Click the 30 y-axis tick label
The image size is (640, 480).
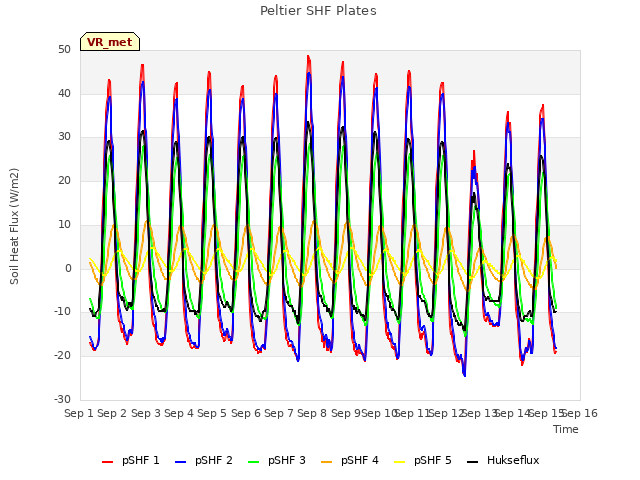click(x=64, y=137)
